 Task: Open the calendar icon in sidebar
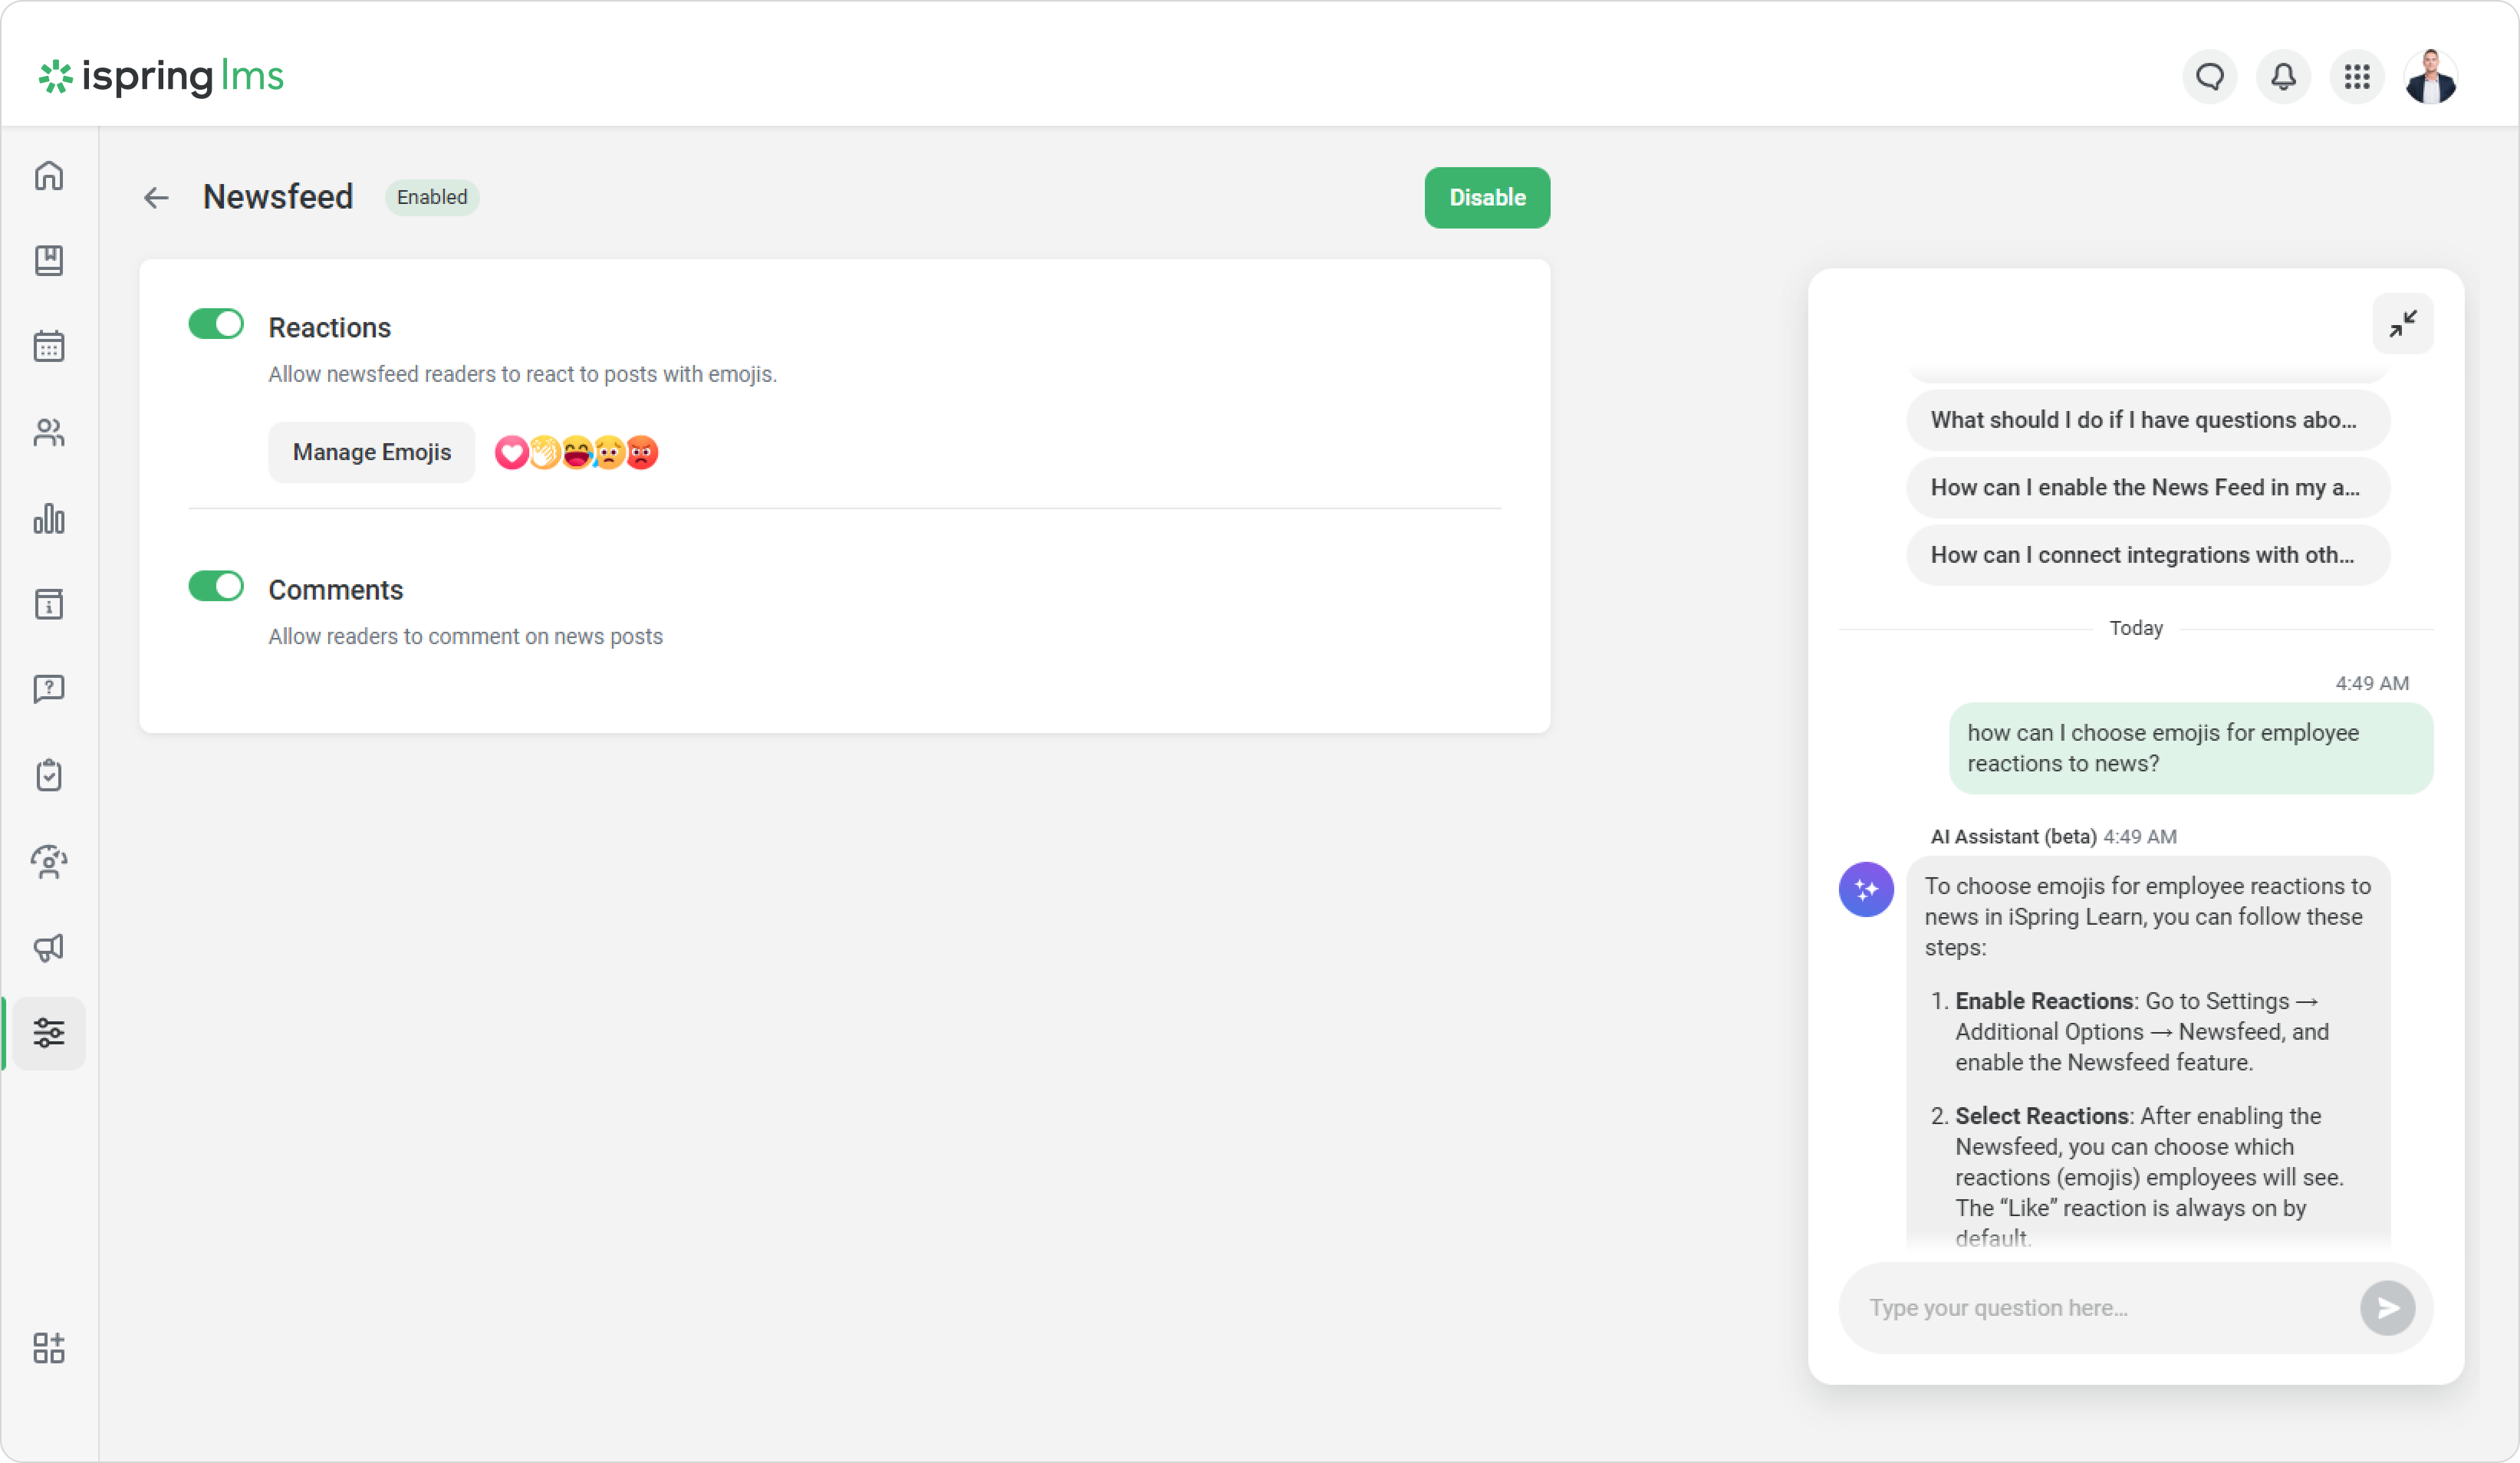(x=49, y=346)
